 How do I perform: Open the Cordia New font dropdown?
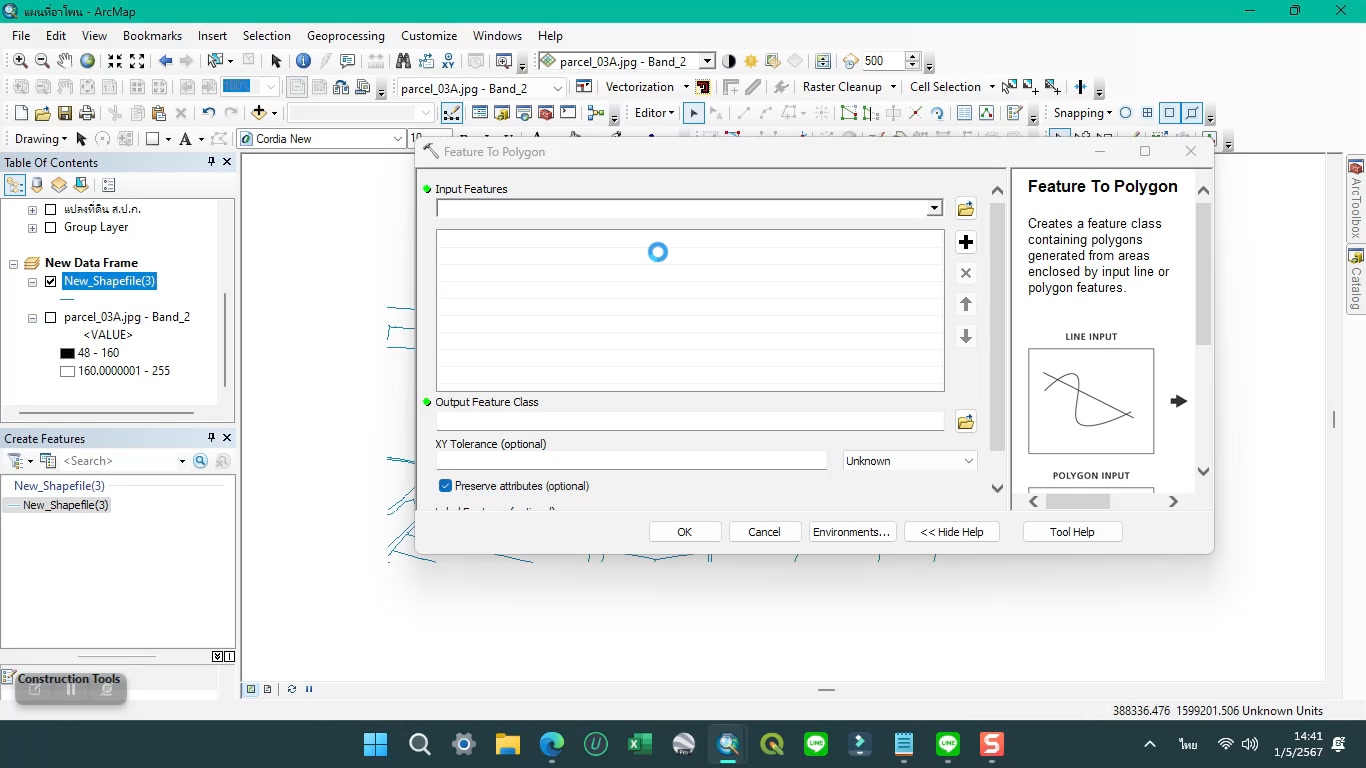pos(398,139)
